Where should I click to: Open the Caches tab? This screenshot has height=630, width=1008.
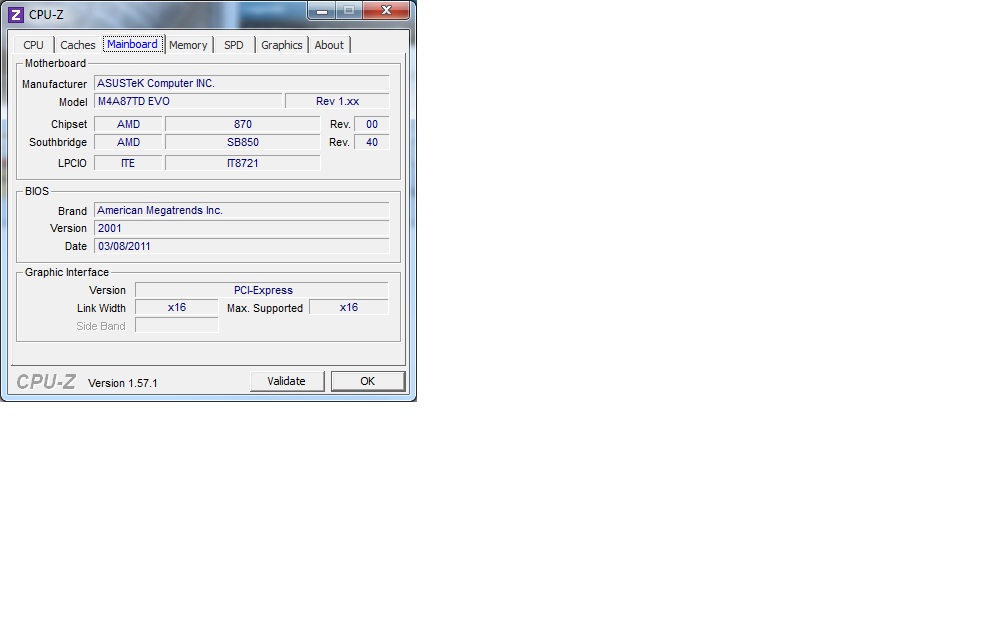pyautogui.click(x=78, y=45)
